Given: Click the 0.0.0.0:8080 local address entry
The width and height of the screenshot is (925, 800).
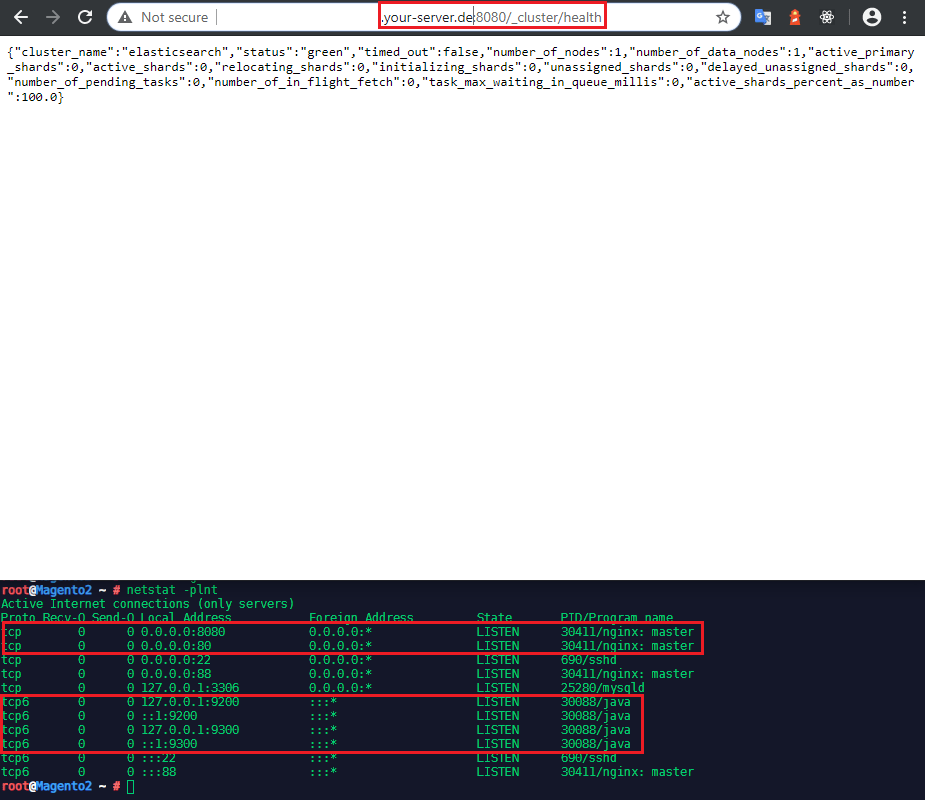Looking at the screenshot, I should [x=182, y=631].
